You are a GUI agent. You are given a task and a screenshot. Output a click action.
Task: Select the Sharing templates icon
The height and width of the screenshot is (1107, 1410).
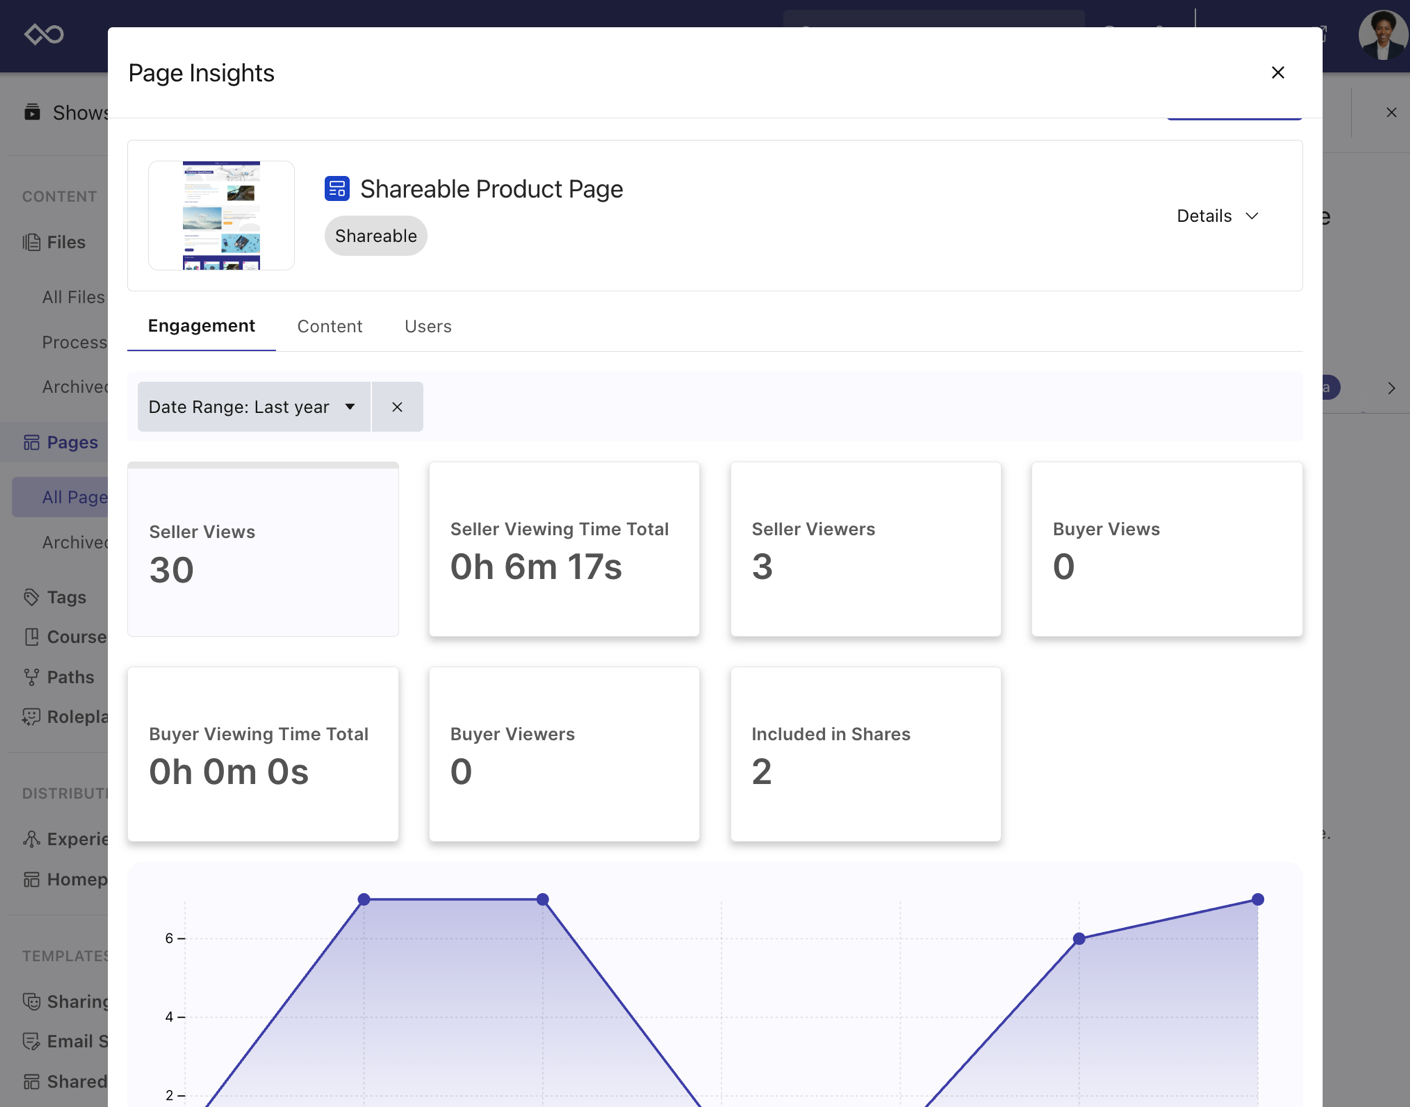tap(30, 1000)
